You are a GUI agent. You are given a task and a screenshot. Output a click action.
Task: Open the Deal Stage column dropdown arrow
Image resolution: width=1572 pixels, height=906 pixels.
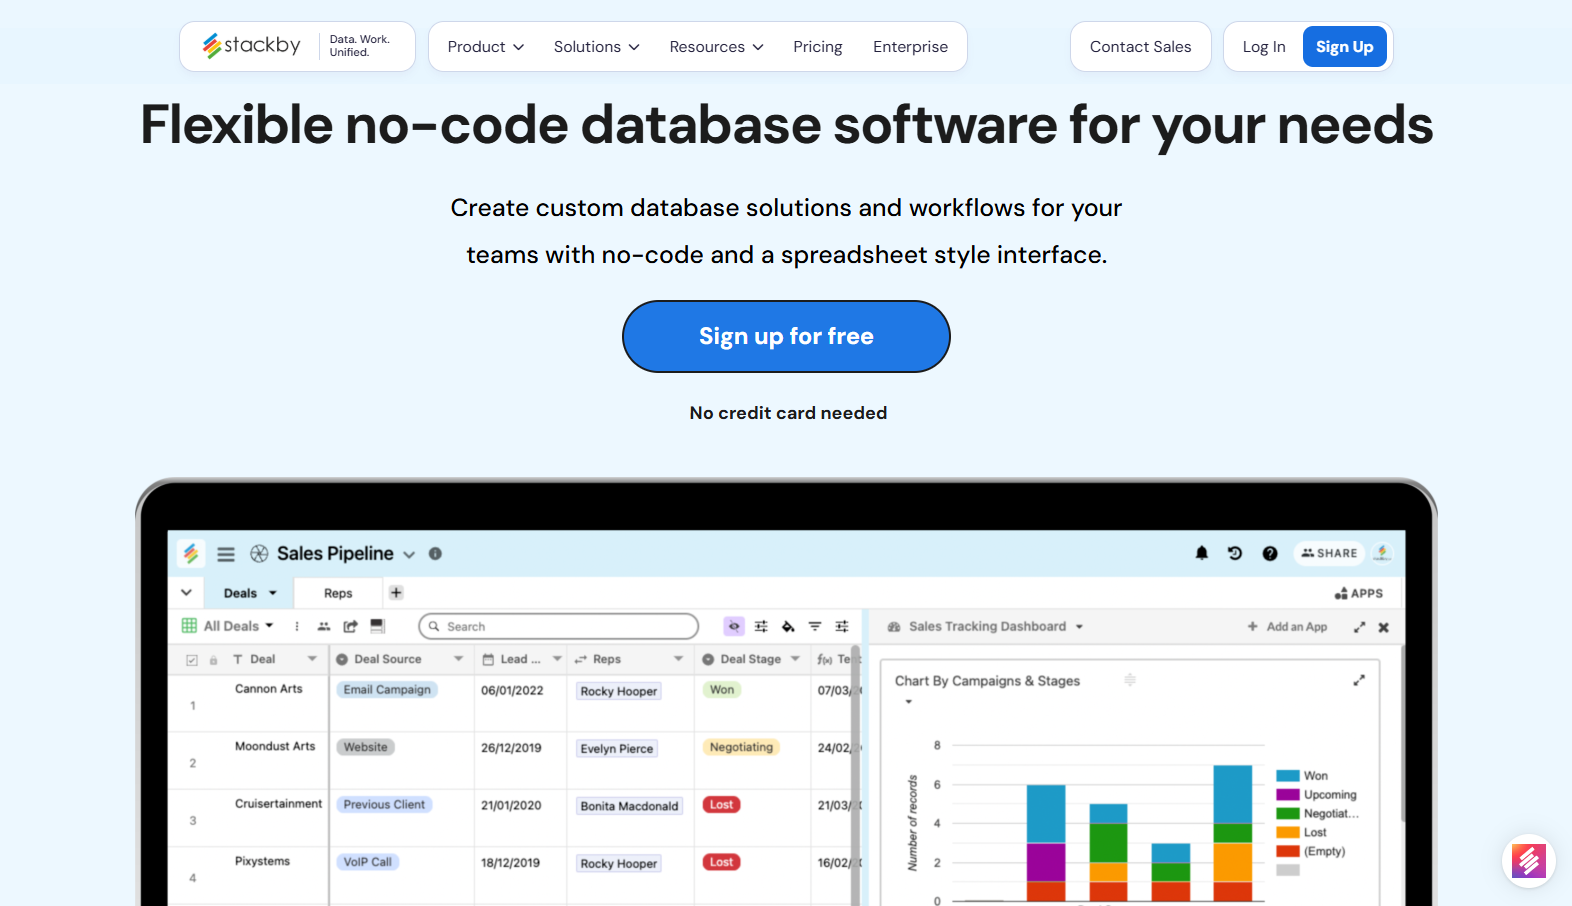click(x=796, y=659)
